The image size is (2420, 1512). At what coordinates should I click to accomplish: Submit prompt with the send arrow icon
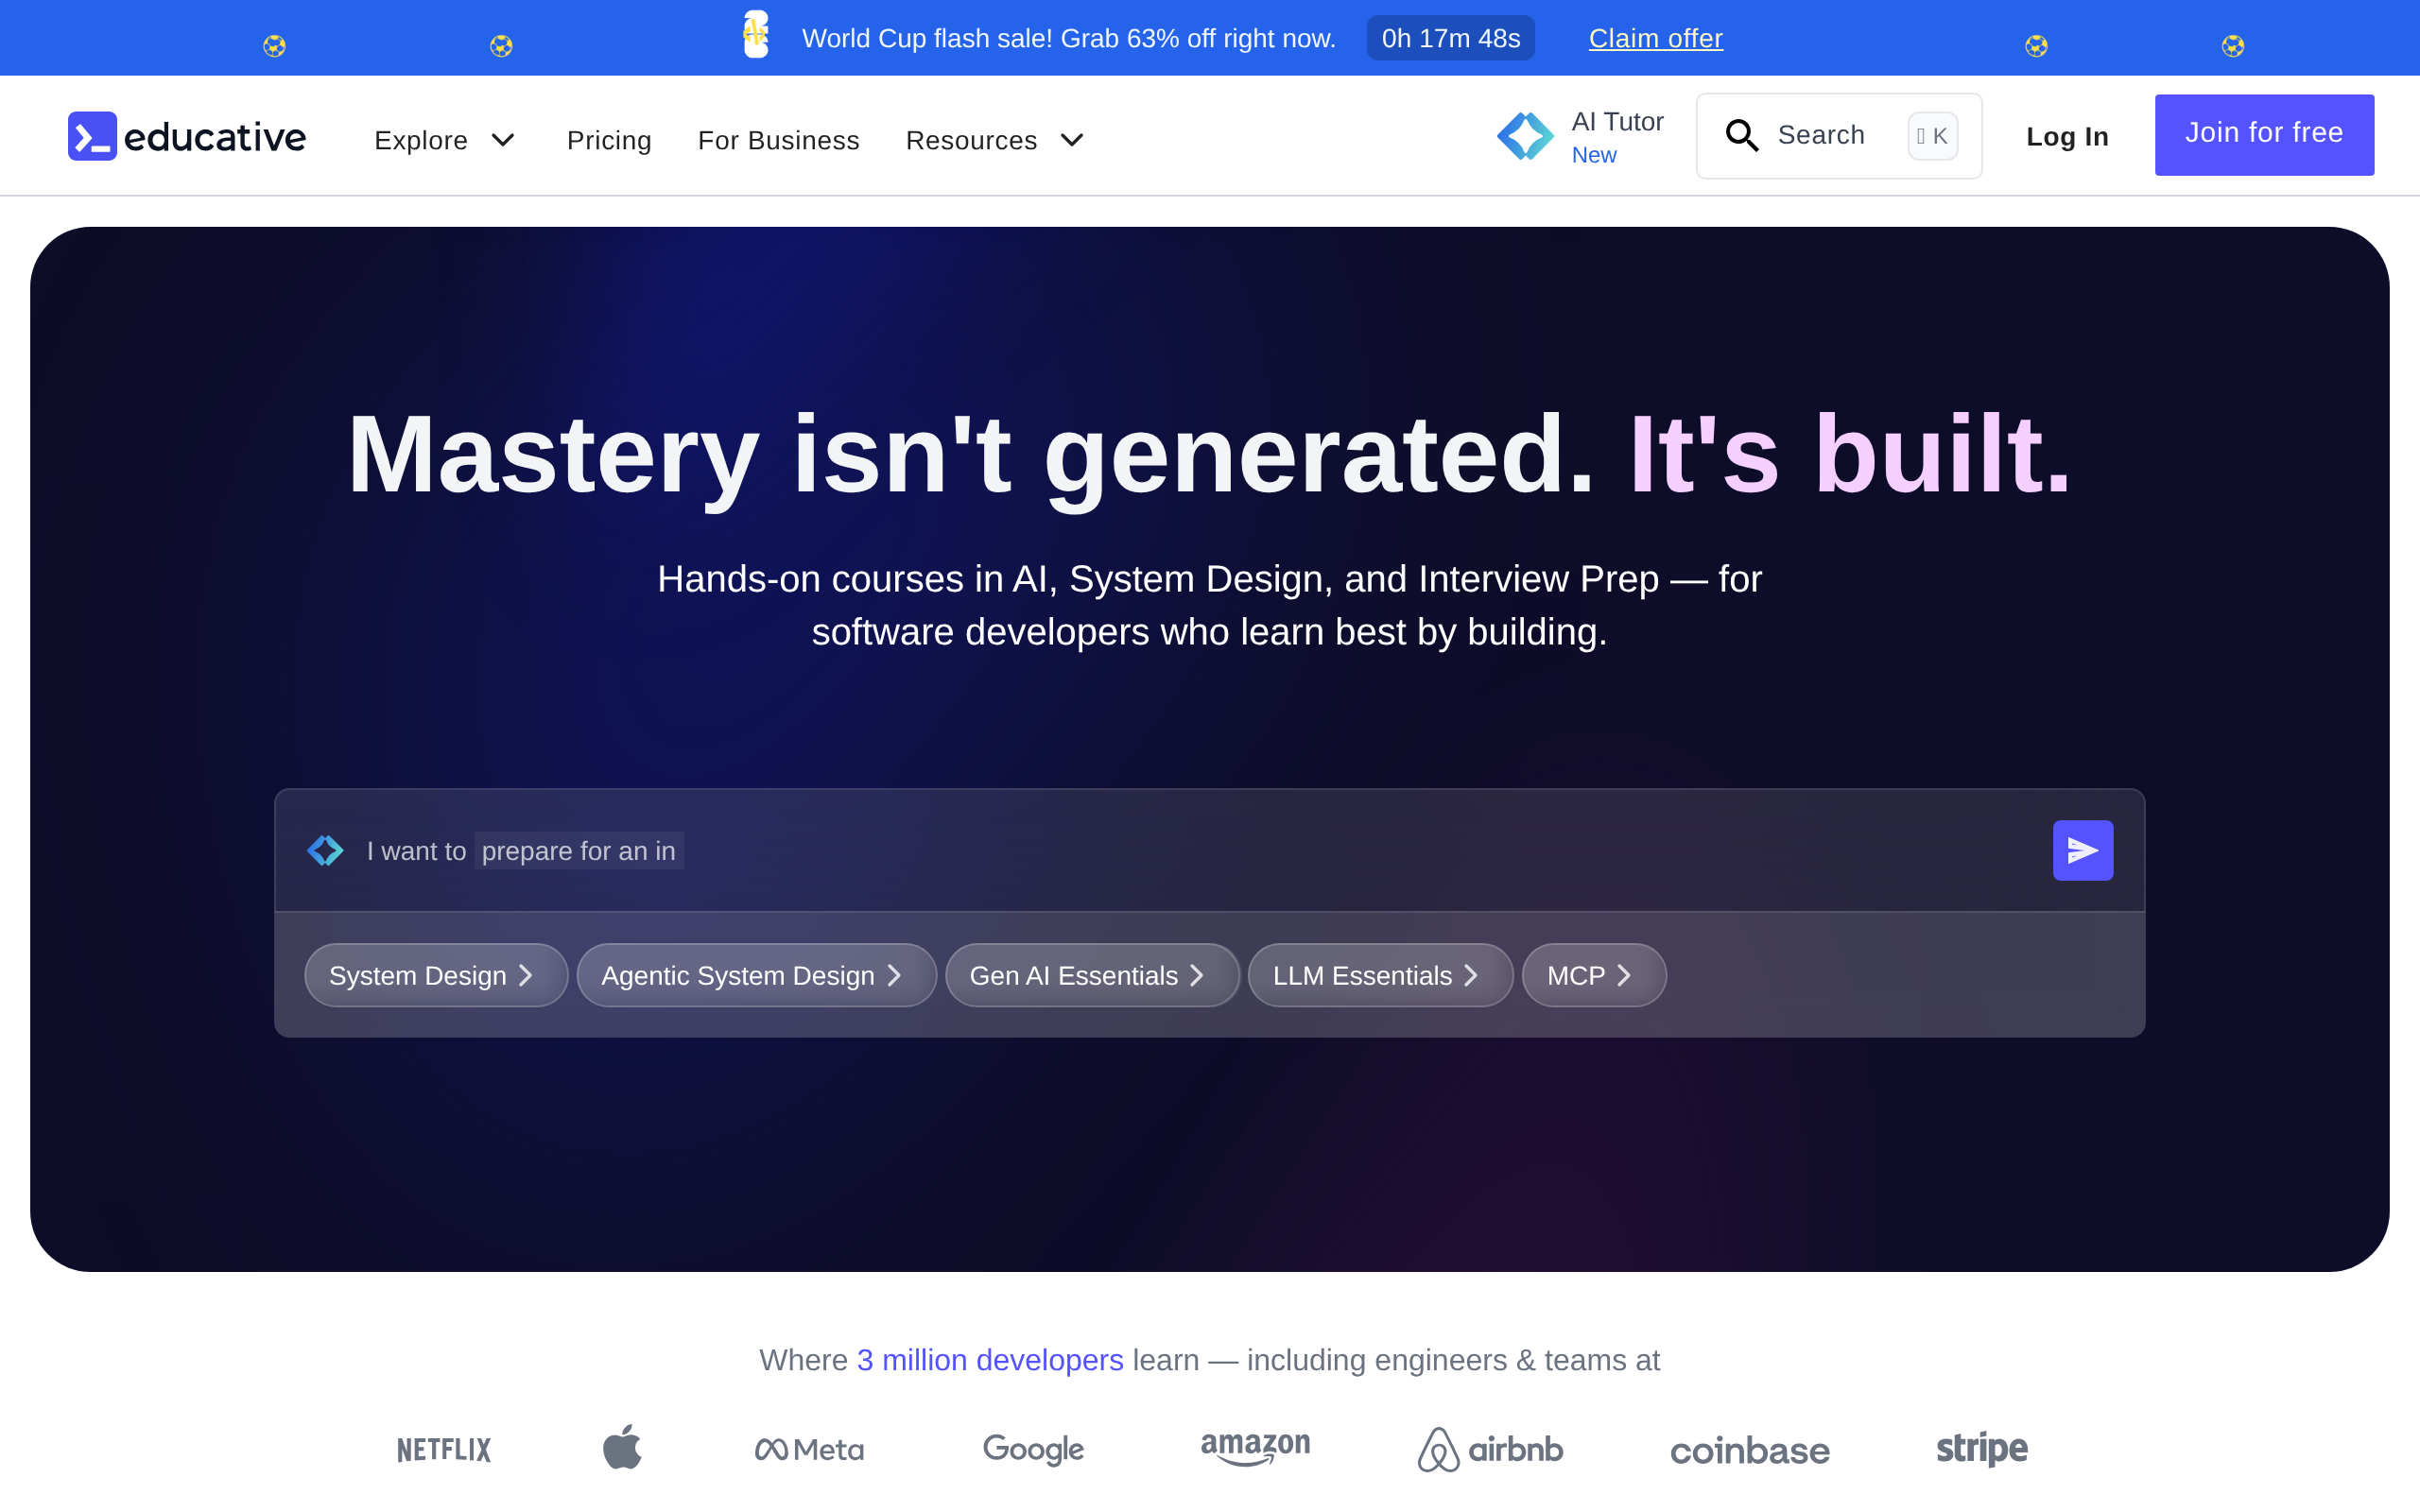(2083, 850)
